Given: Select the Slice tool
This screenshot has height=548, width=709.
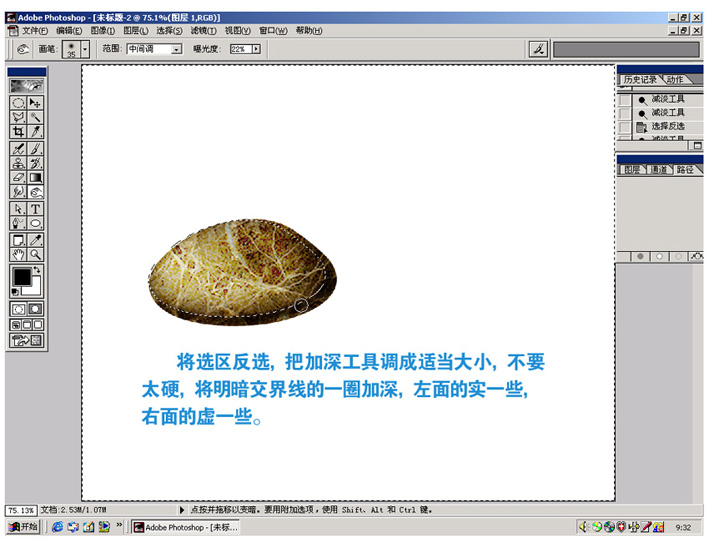Looking at the screenshot, I should [35, 132].
